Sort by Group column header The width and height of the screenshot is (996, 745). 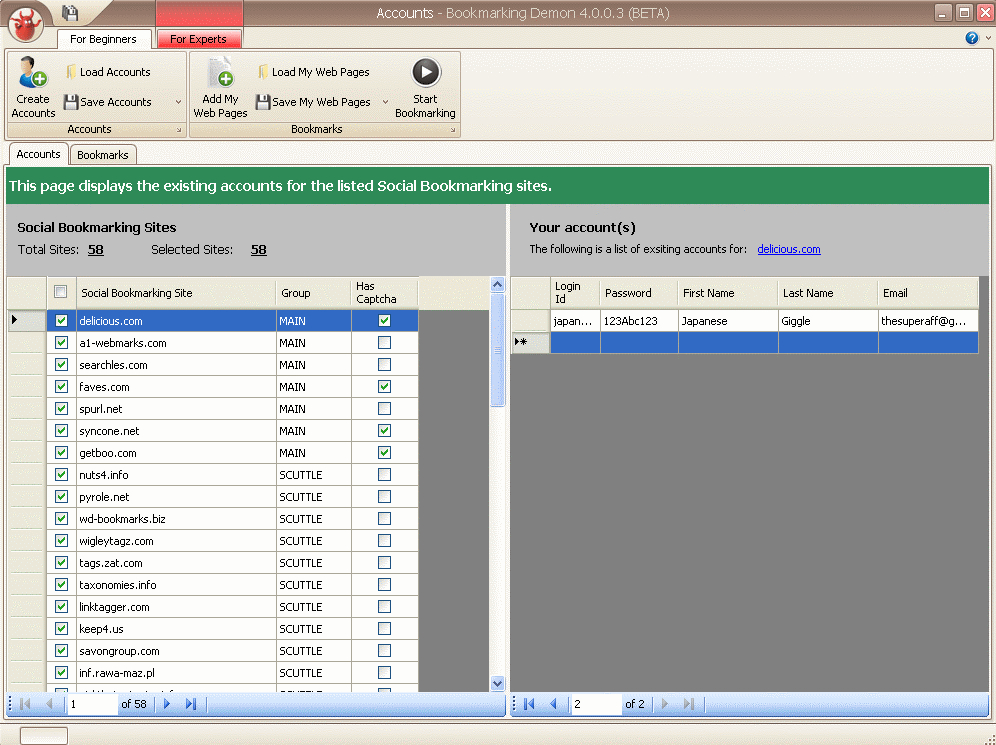tap(313, 293)
